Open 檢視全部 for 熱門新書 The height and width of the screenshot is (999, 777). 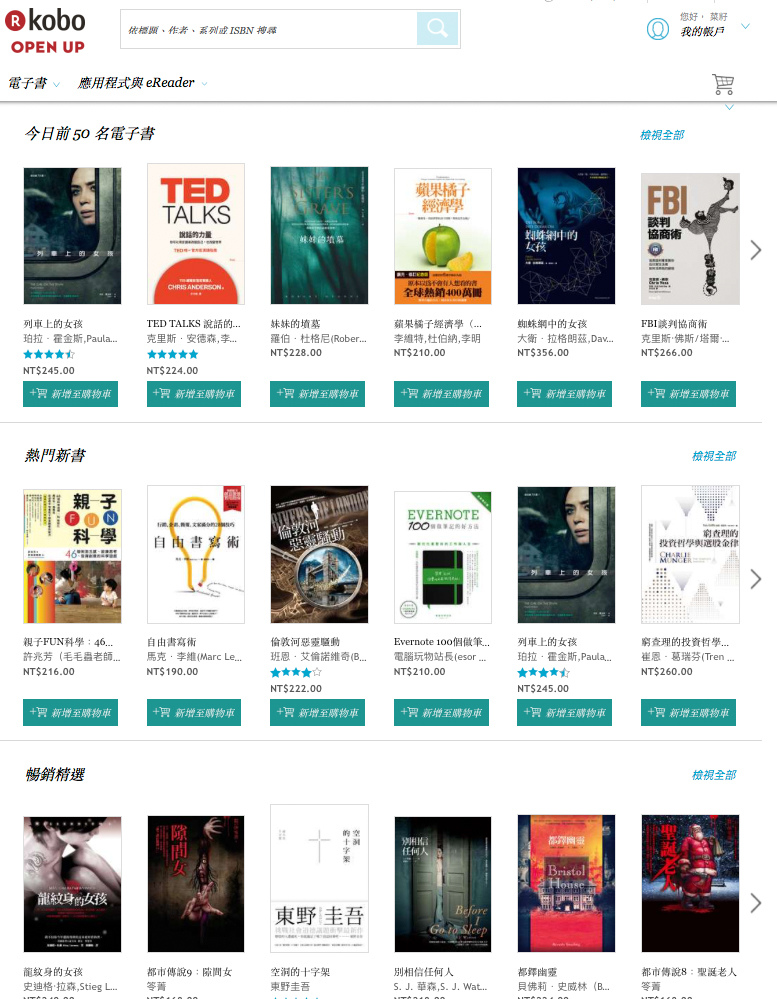[x=714, y=456]
